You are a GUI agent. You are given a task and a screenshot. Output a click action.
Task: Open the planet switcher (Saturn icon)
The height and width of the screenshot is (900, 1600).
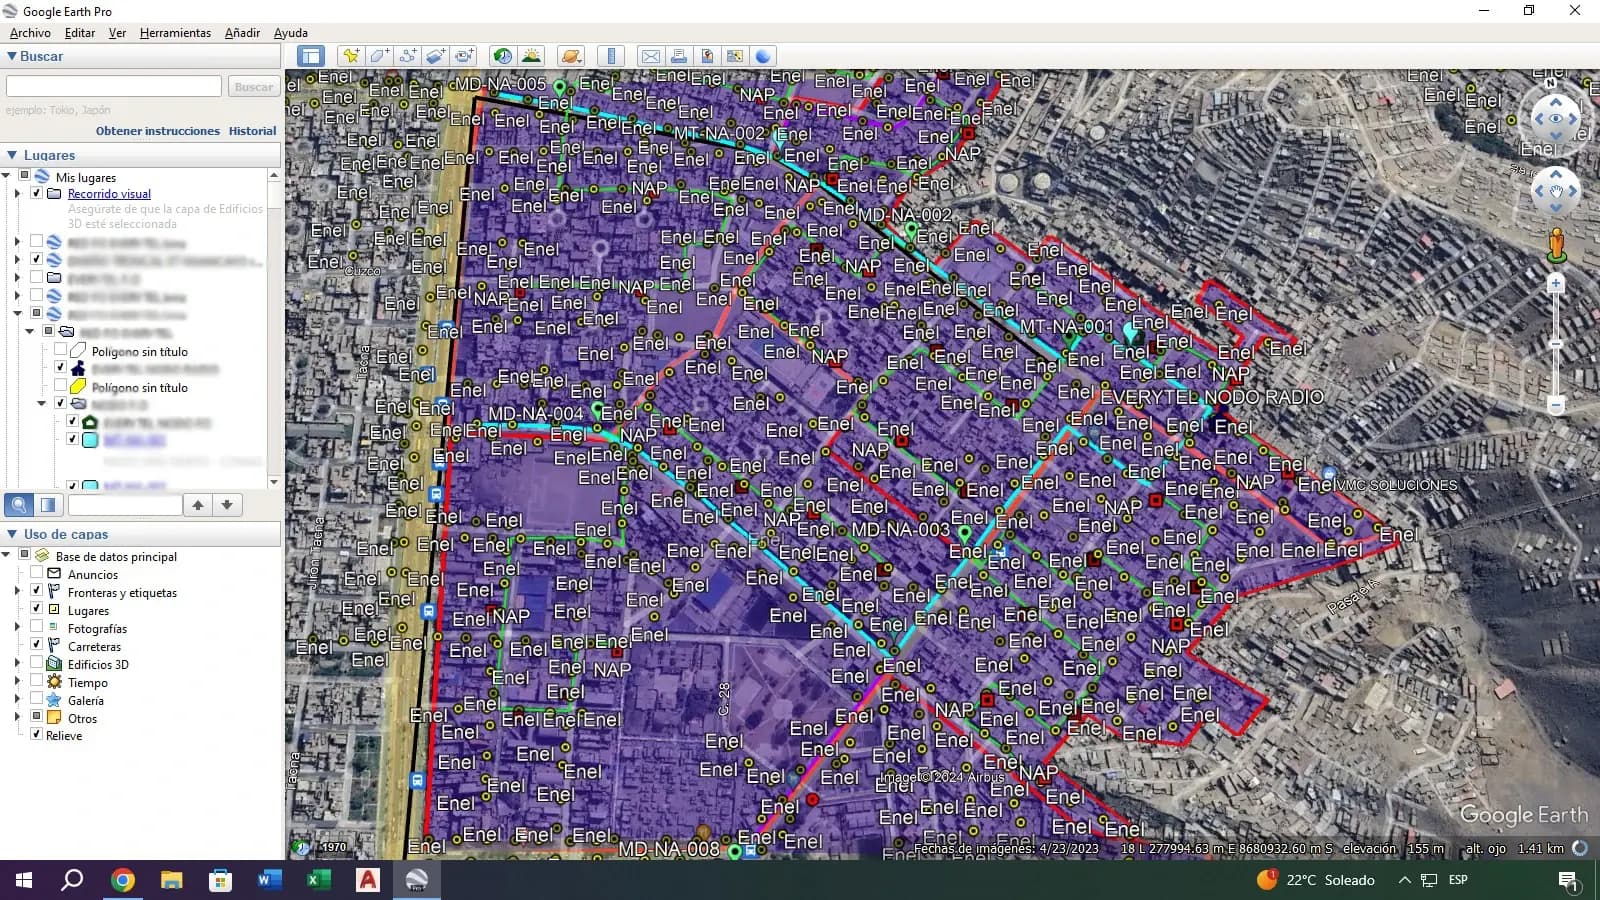pyautogui.click(x=571, y=56)
